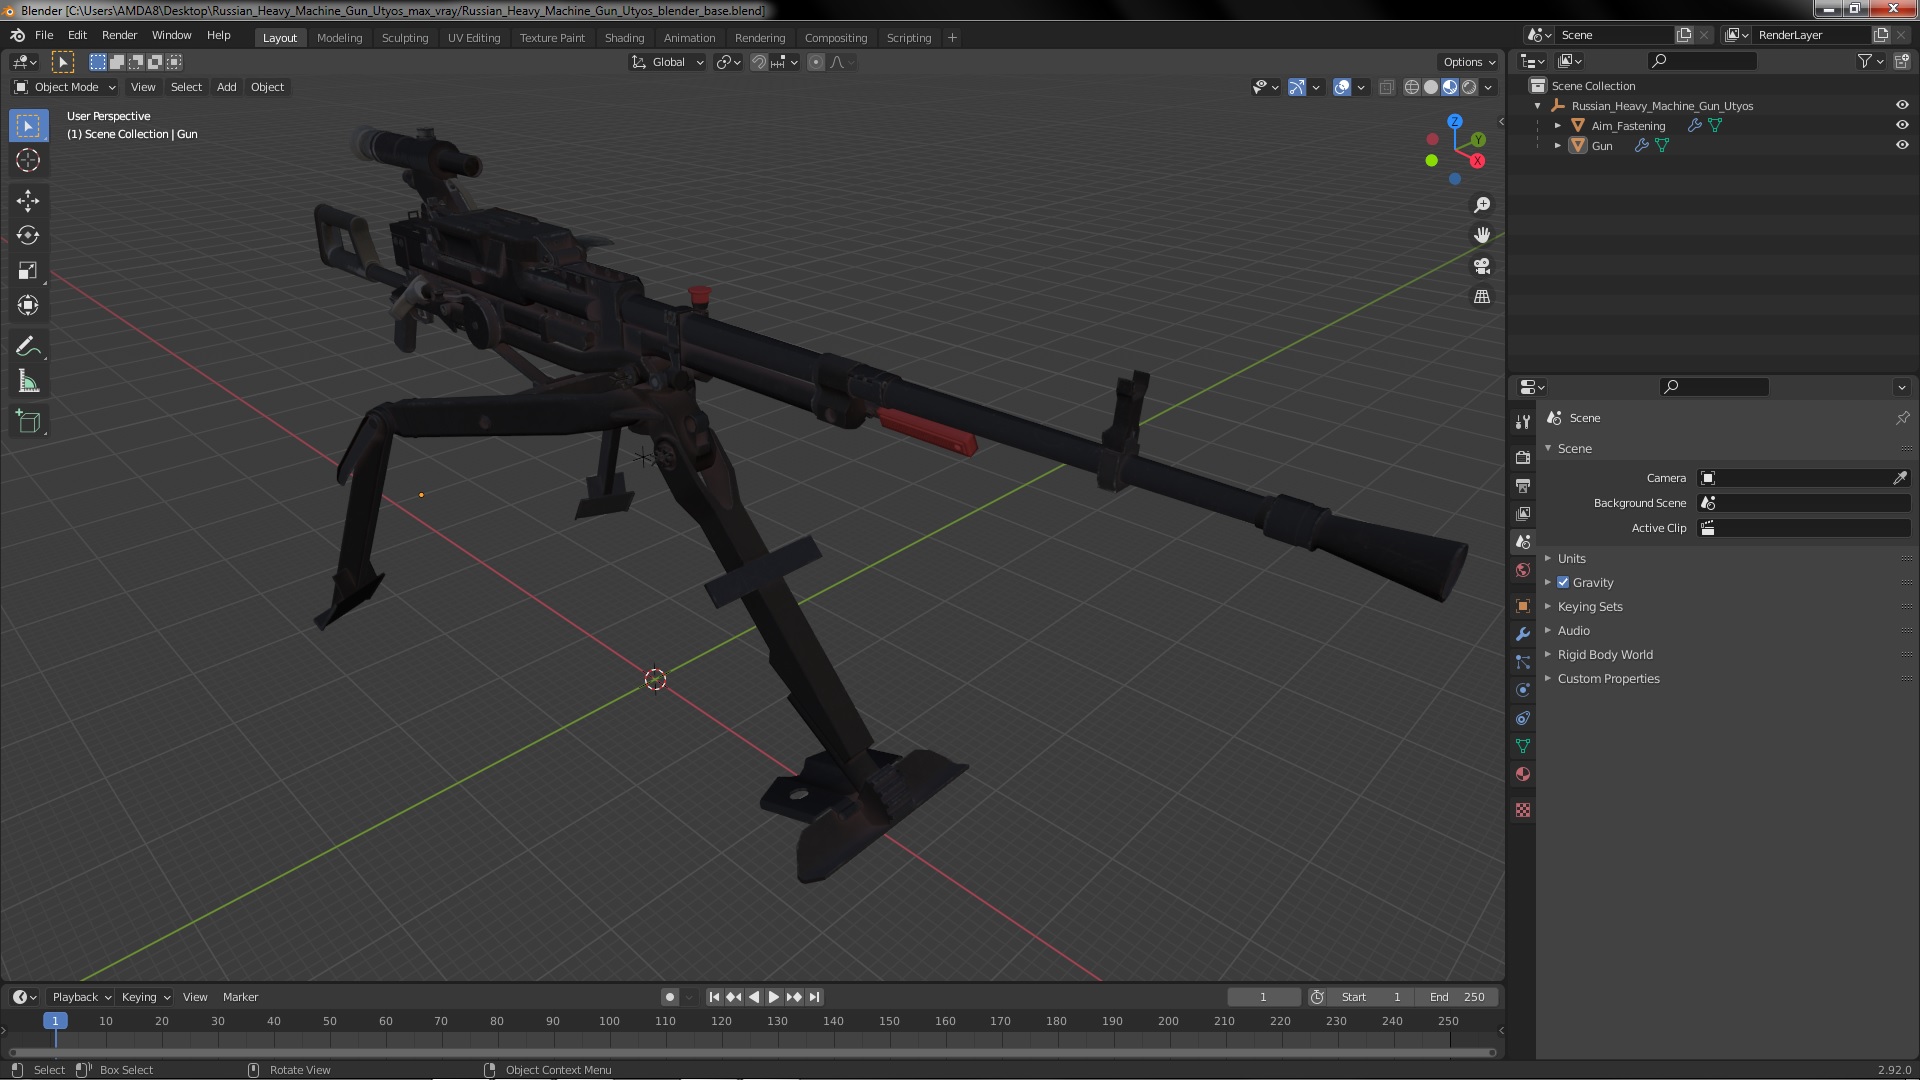The height and width of the screenshot is (1080, 1920).
Task: Toggle proportional editing
Action: (x=816, y=62)
